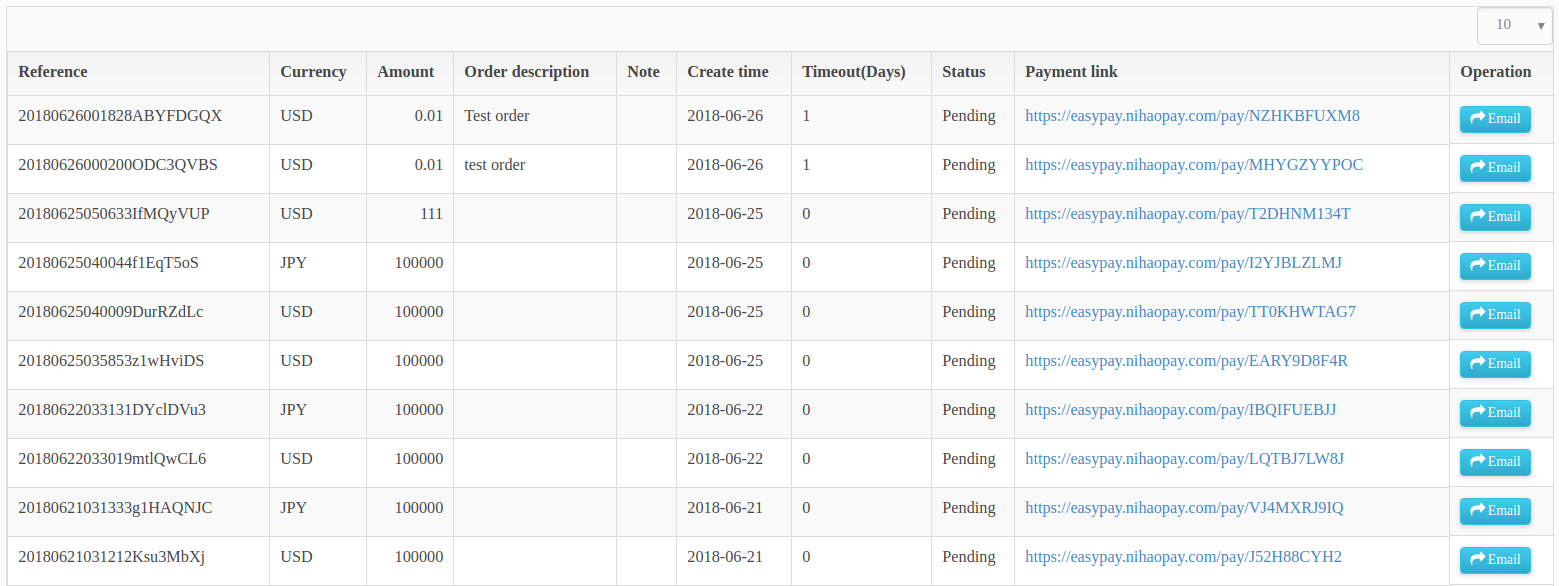The image size is (1559, 586).
Task: Click Email for reference 20180622033131DYclDVu3
Action: click(x=1495, y=413)
